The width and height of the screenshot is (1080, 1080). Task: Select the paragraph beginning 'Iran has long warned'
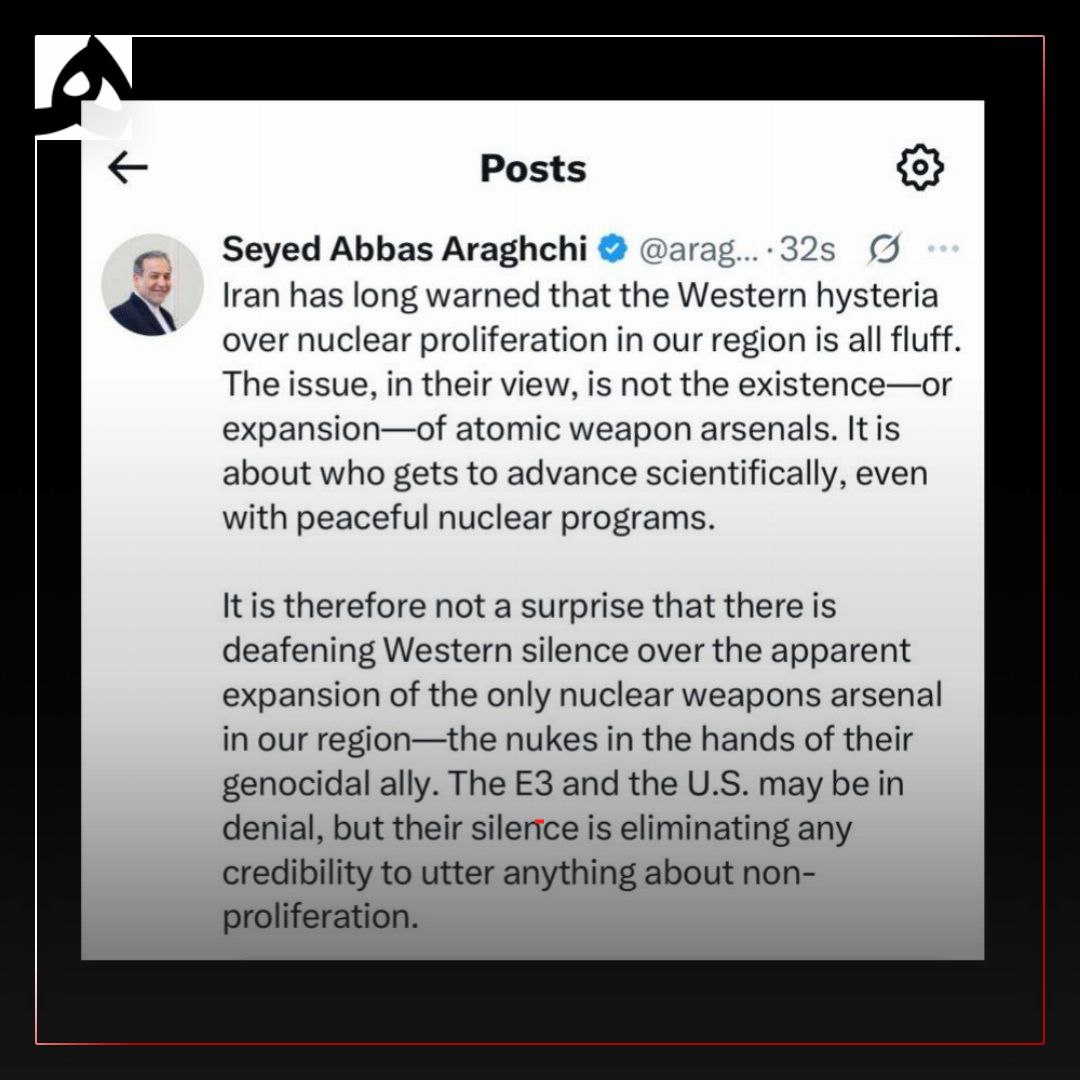tap(592, 406)
